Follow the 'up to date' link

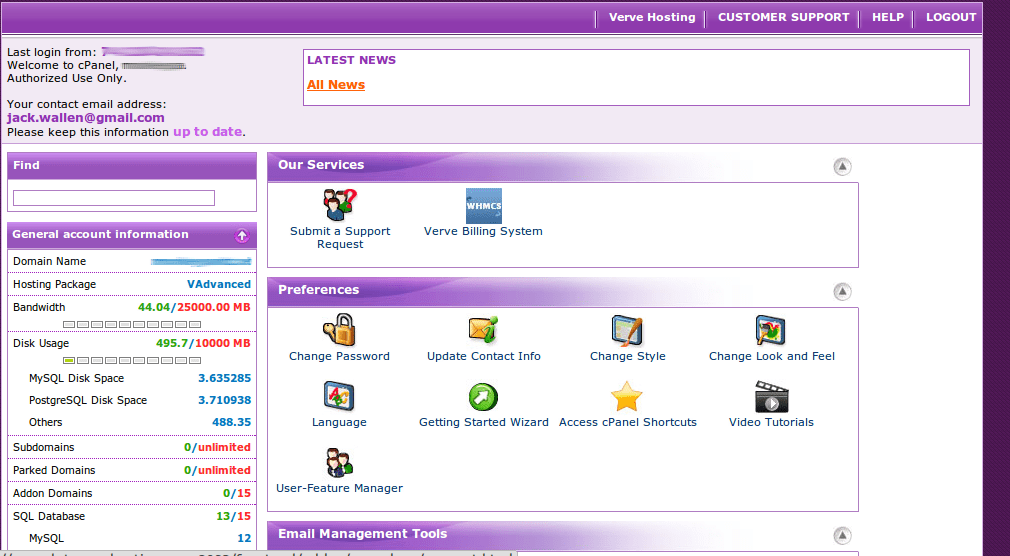point(207,131)
